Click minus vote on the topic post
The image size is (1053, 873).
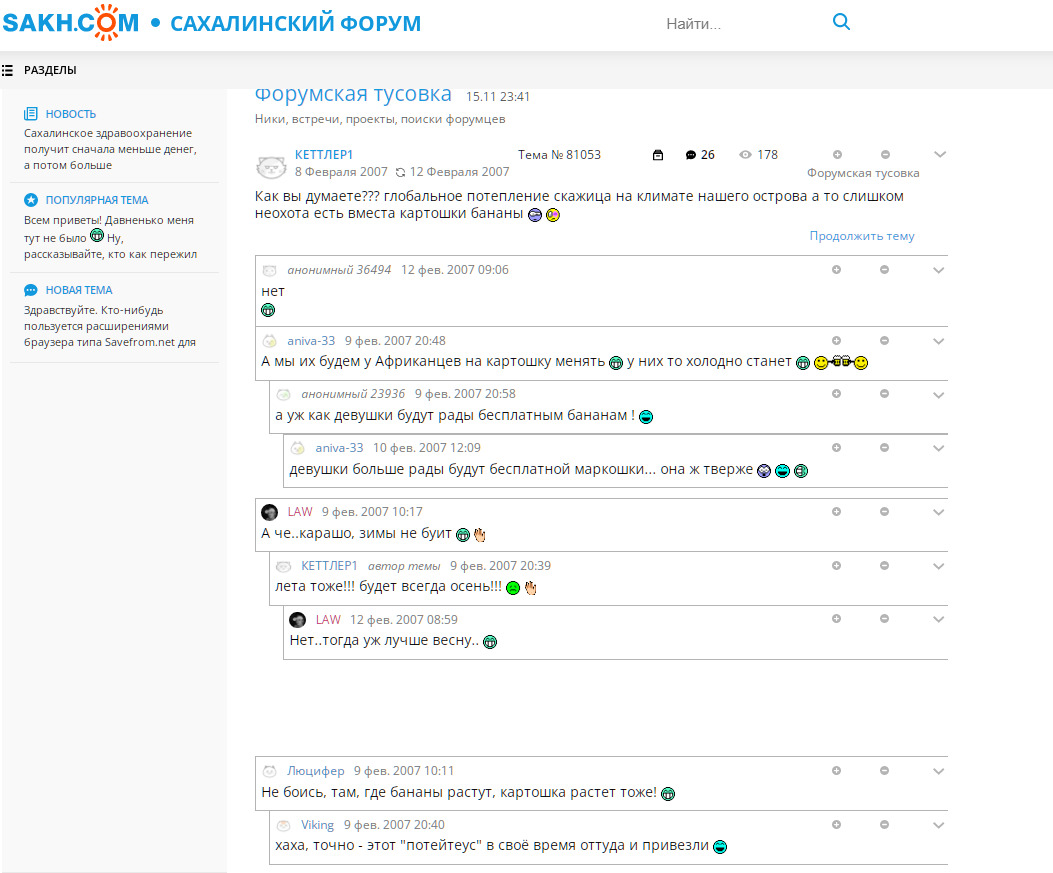click(x=885, y=154)
